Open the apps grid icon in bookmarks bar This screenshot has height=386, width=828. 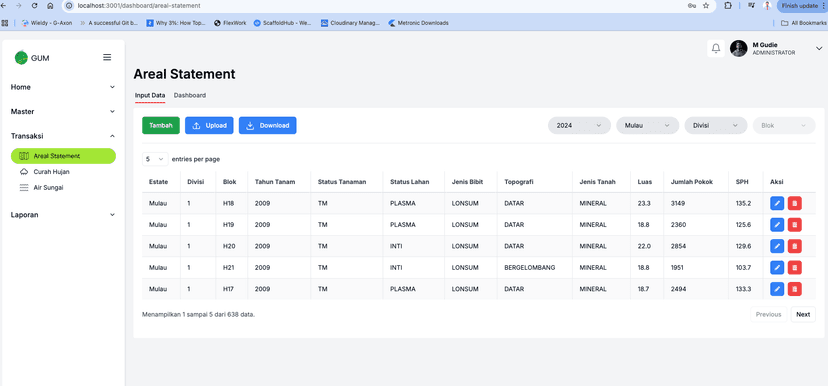point(5,23)
